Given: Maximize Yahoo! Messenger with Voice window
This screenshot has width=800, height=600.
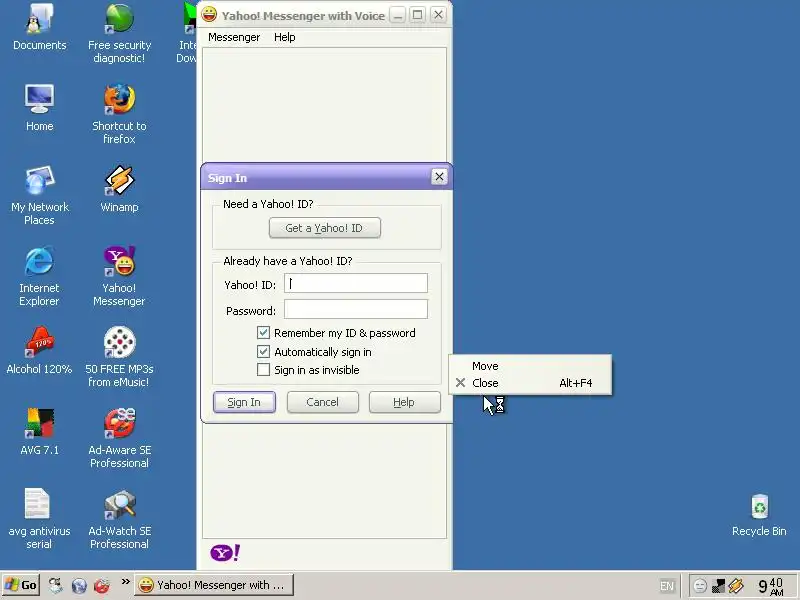Looking at the screenshot, I should (x=417, y=15).
